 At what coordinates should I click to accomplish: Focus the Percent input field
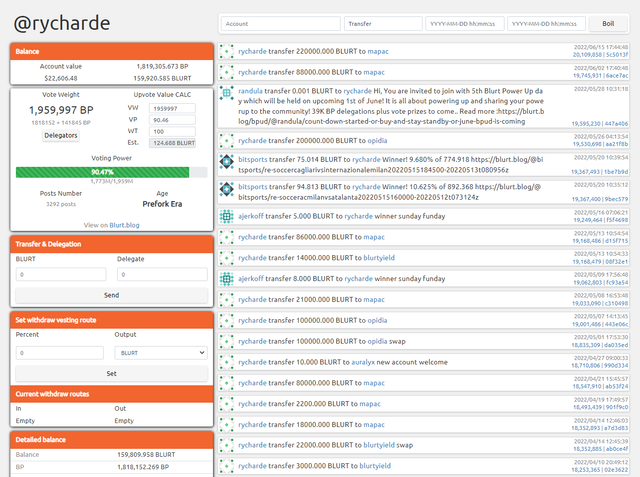pos(60,353)
